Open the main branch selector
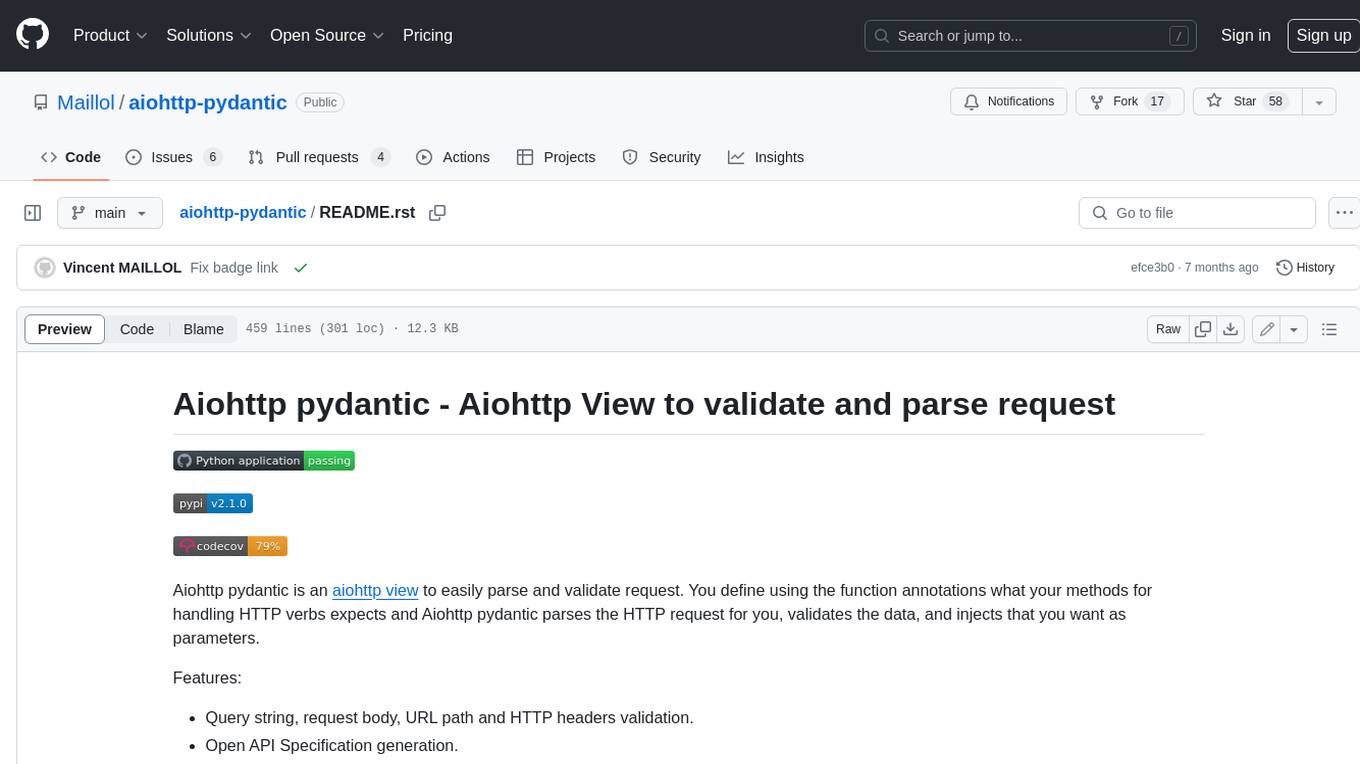This screenshot has width=1360, height=764. coord(109,213)
